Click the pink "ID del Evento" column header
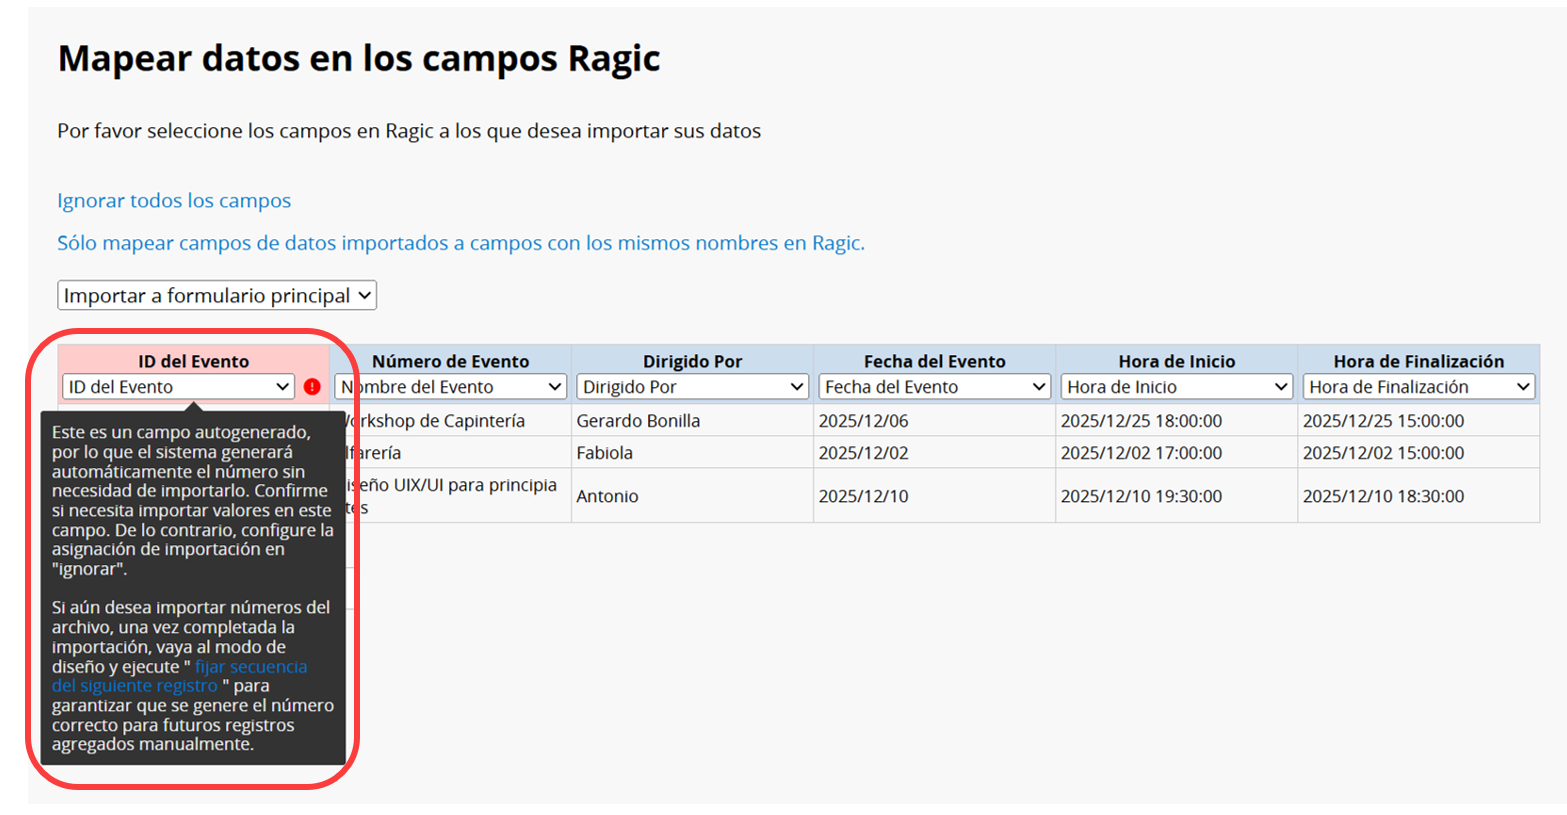 (193, 361)
